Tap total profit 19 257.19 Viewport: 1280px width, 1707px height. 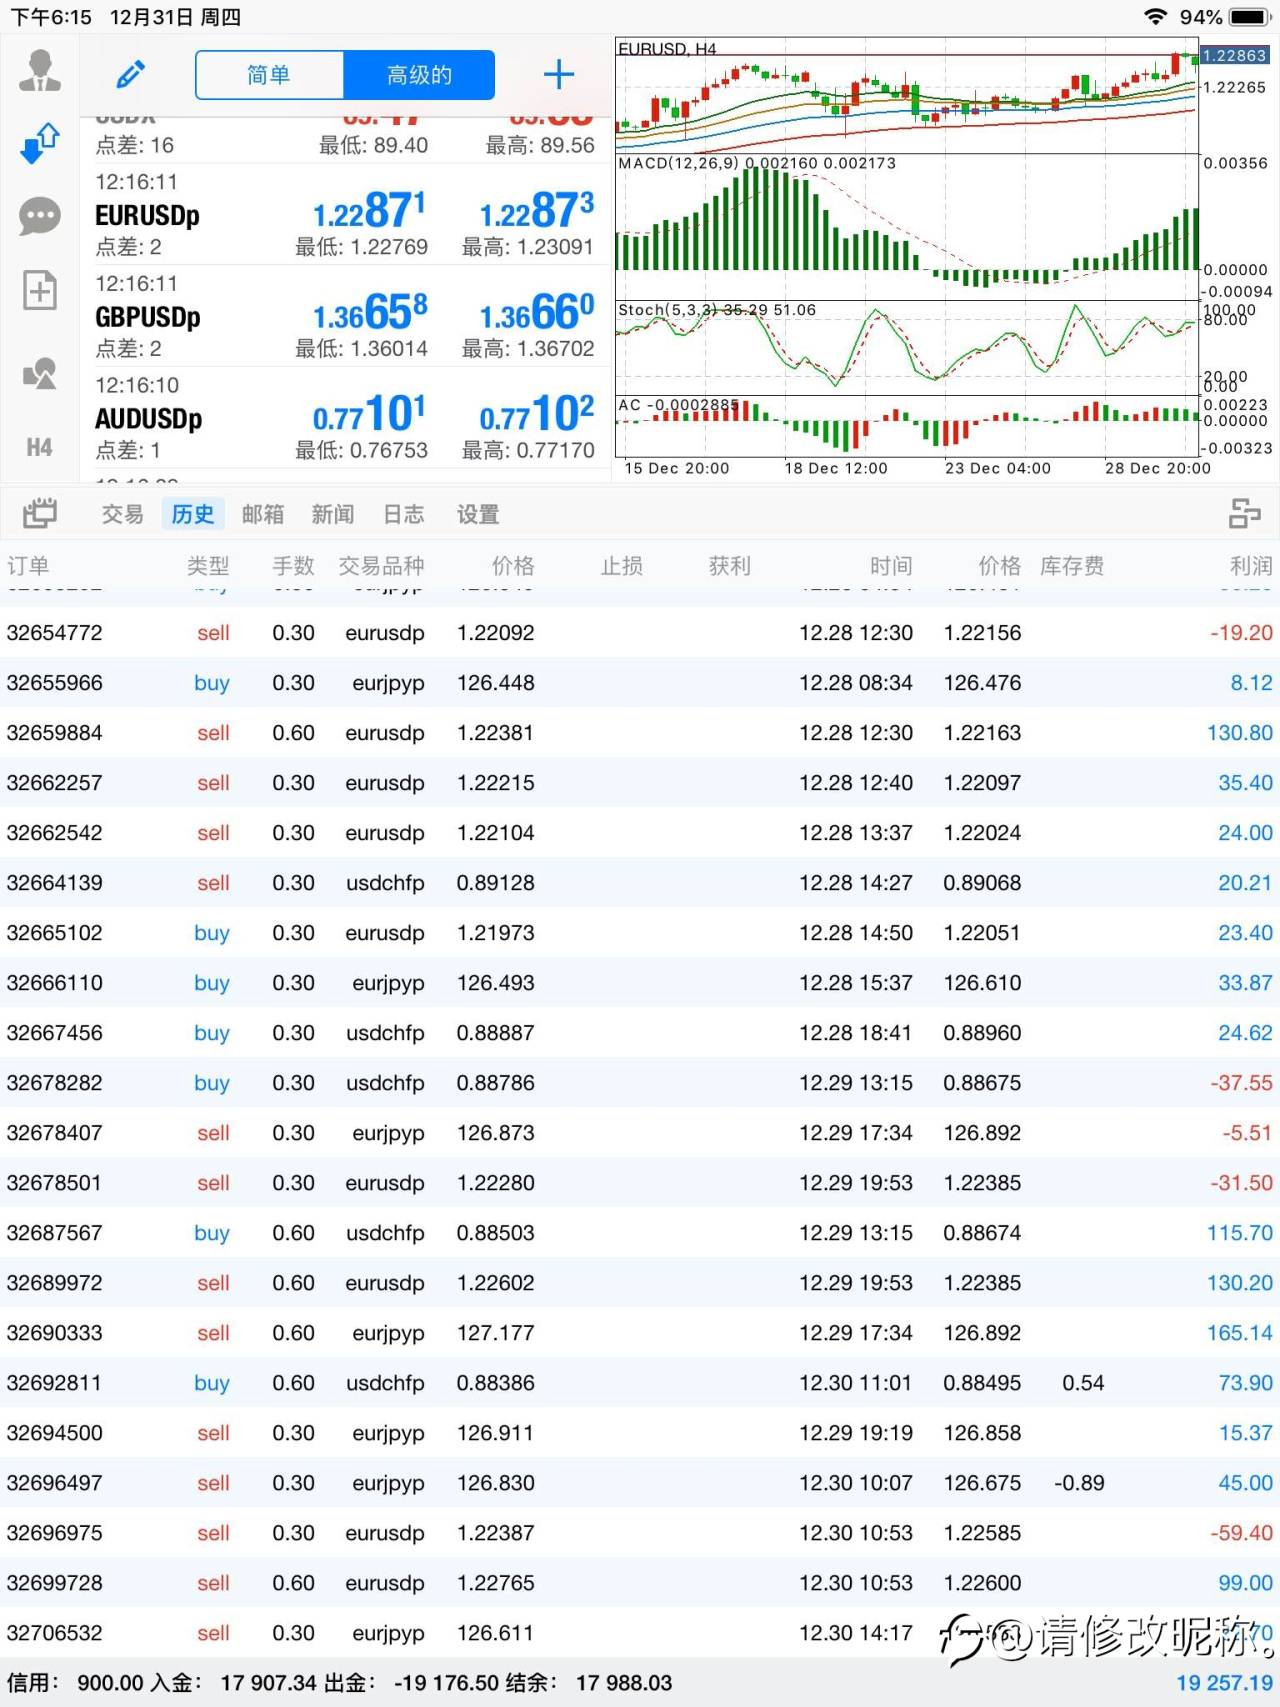[x=1224, y=1683]
